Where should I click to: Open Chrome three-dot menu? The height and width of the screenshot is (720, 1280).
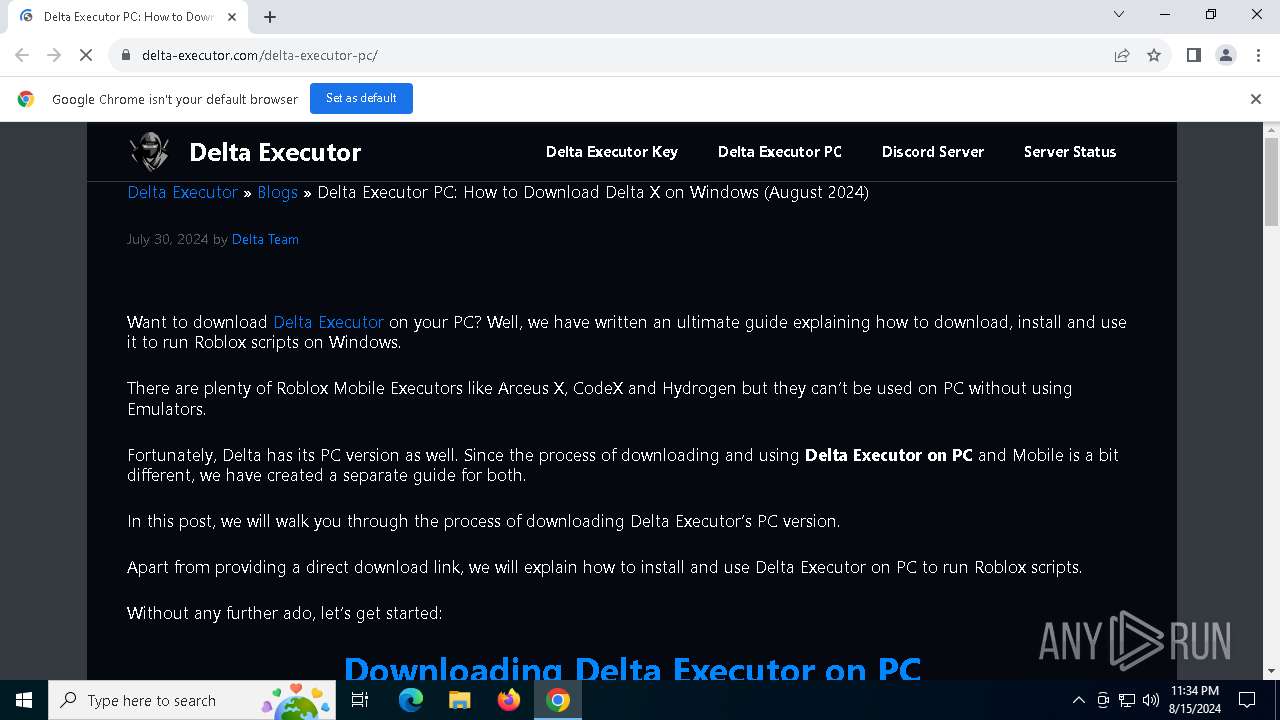(x=1258, y=56)
